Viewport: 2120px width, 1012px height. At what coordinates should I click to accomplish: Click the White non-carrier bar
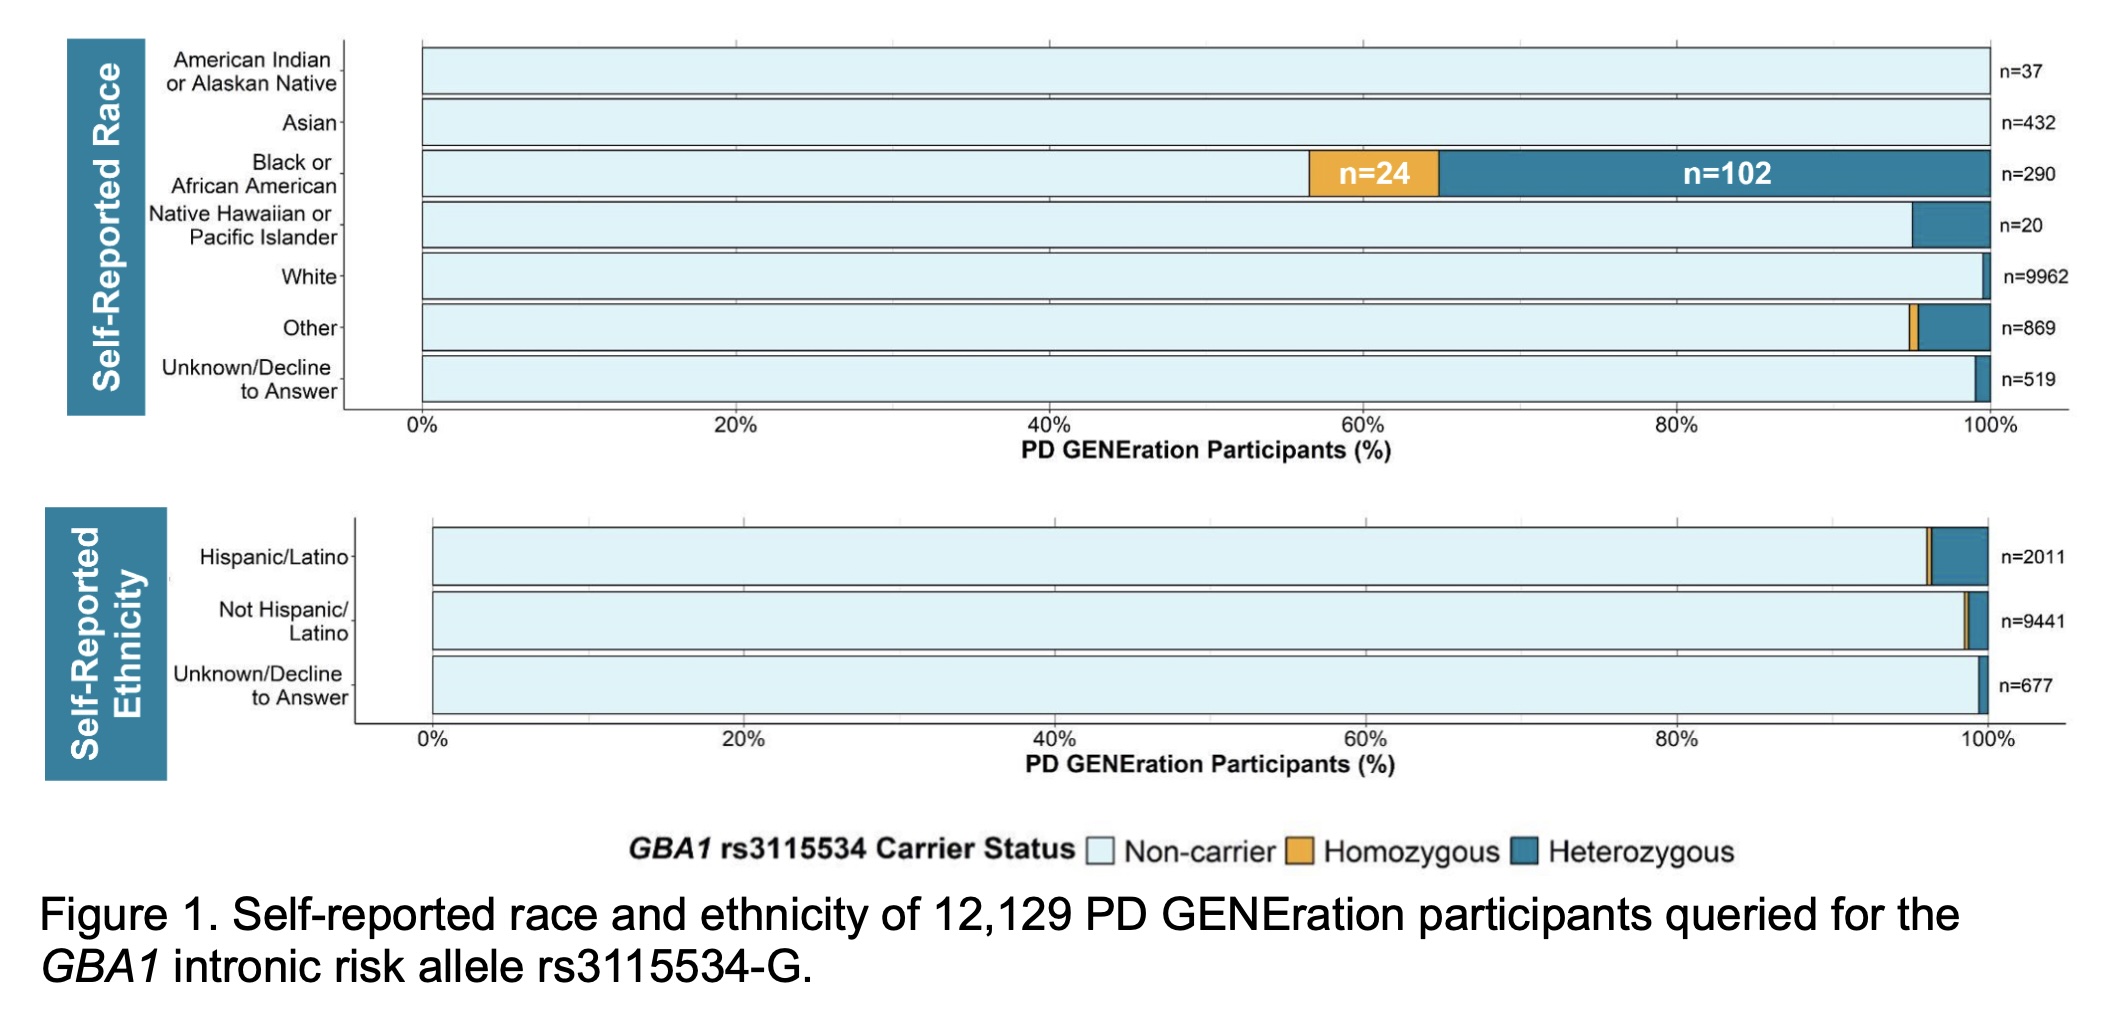(1202, 277)
